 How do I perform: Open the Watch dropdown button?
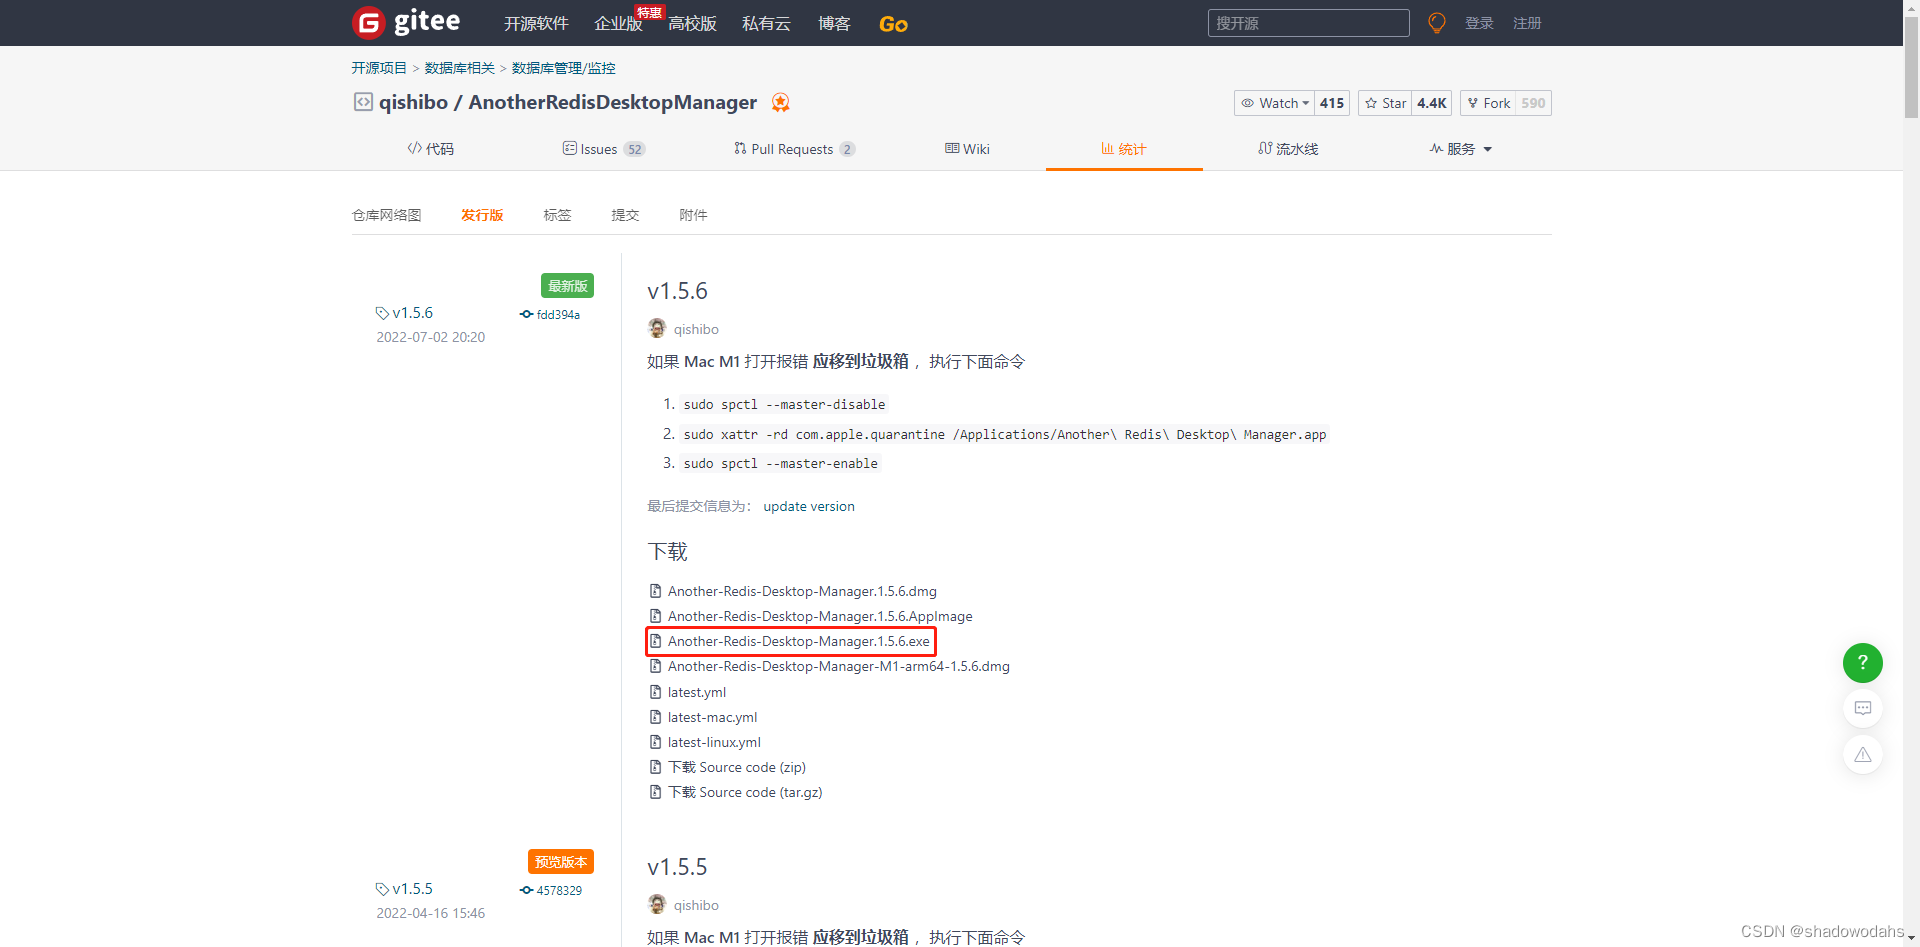click(x=1275, y=103)
